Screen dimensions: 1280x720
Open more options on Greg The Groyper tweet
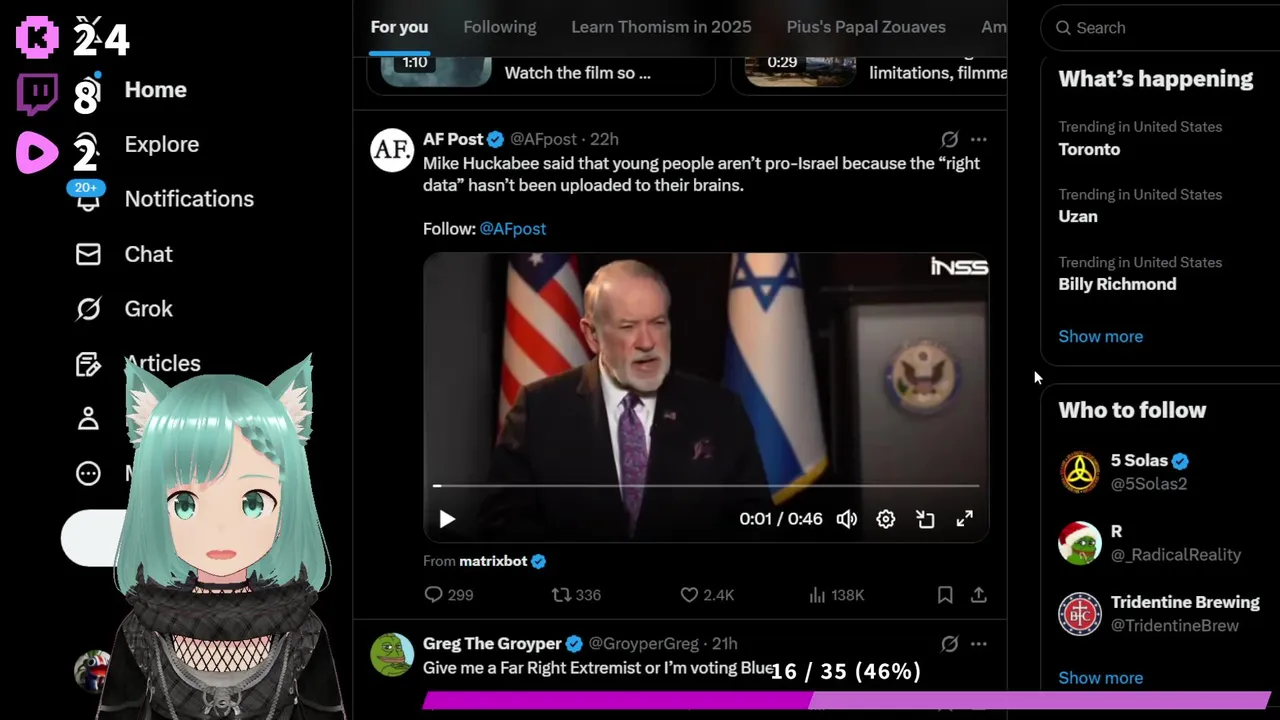point(979,644)
